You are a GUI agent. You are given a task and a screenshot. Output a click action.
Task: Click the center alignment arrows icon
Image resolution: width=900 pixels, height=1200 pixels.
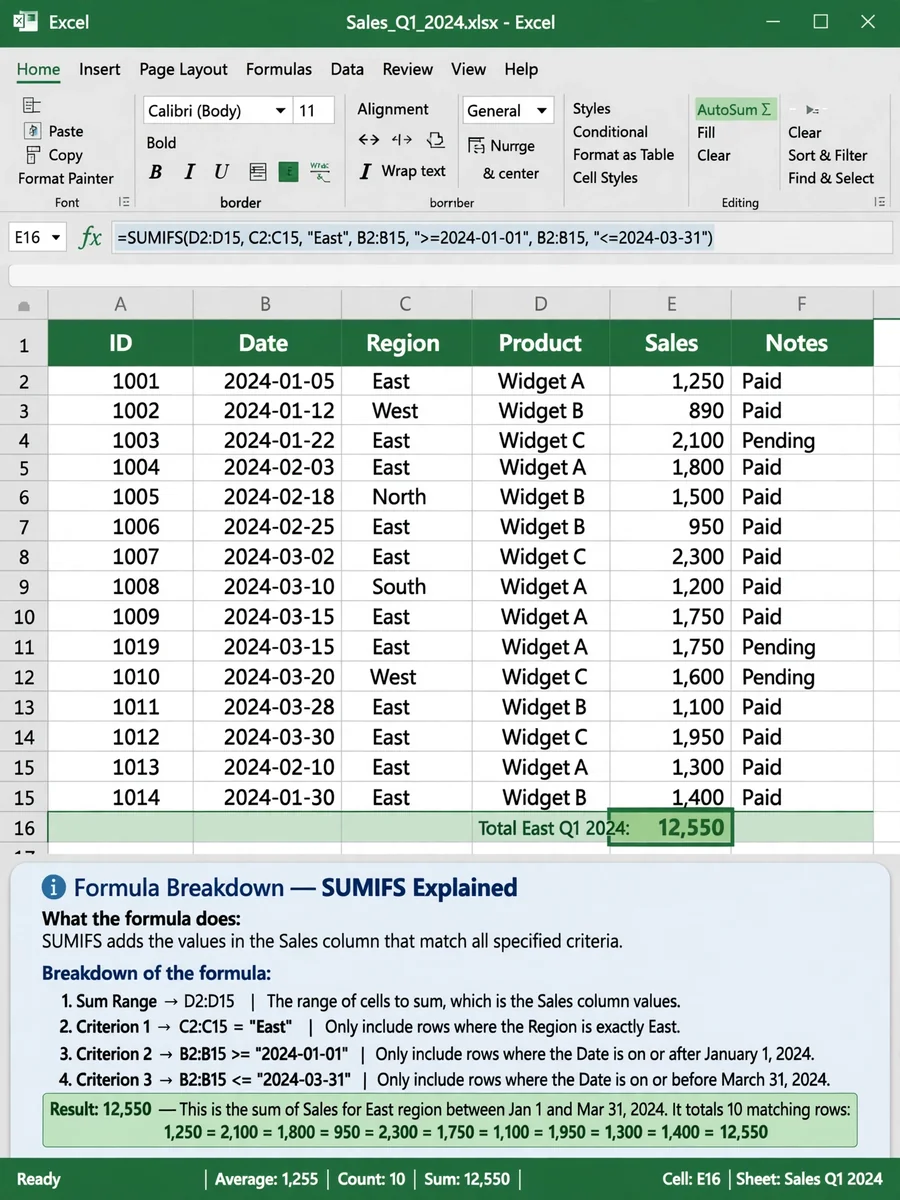coord(402,140)
